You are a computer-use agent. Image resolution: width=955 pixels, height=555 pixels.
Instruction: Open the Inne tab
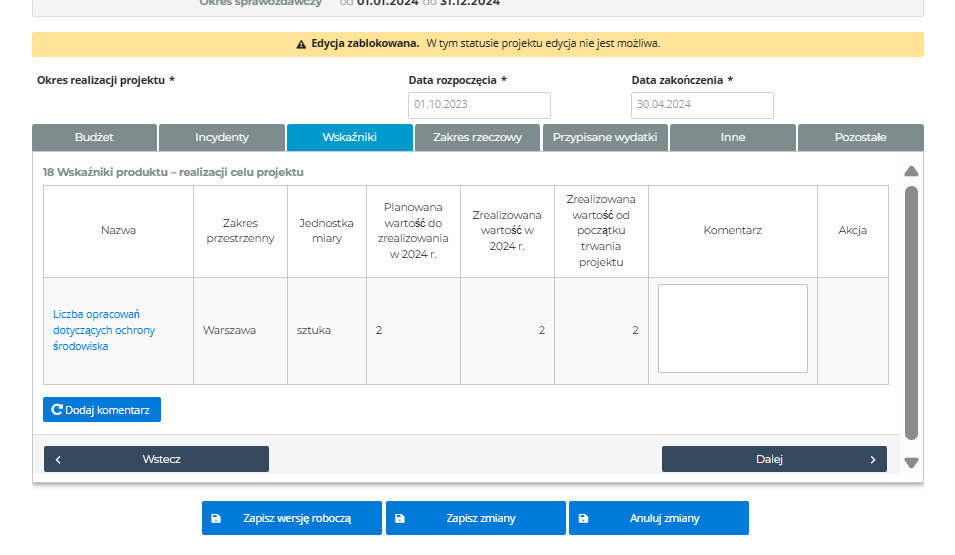click(732, 138)
